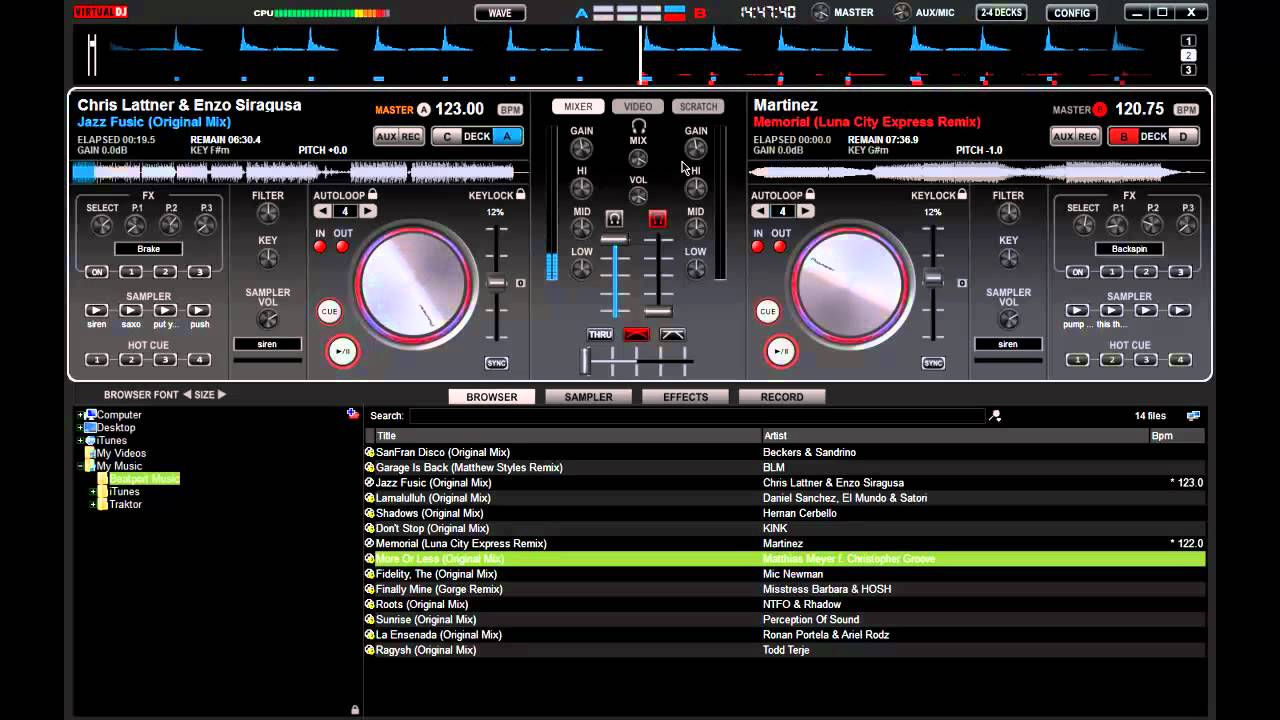The height and width of the screenshot is (720, 1280).
Task: Select the MIXER tab
Action: coord(578,107)
